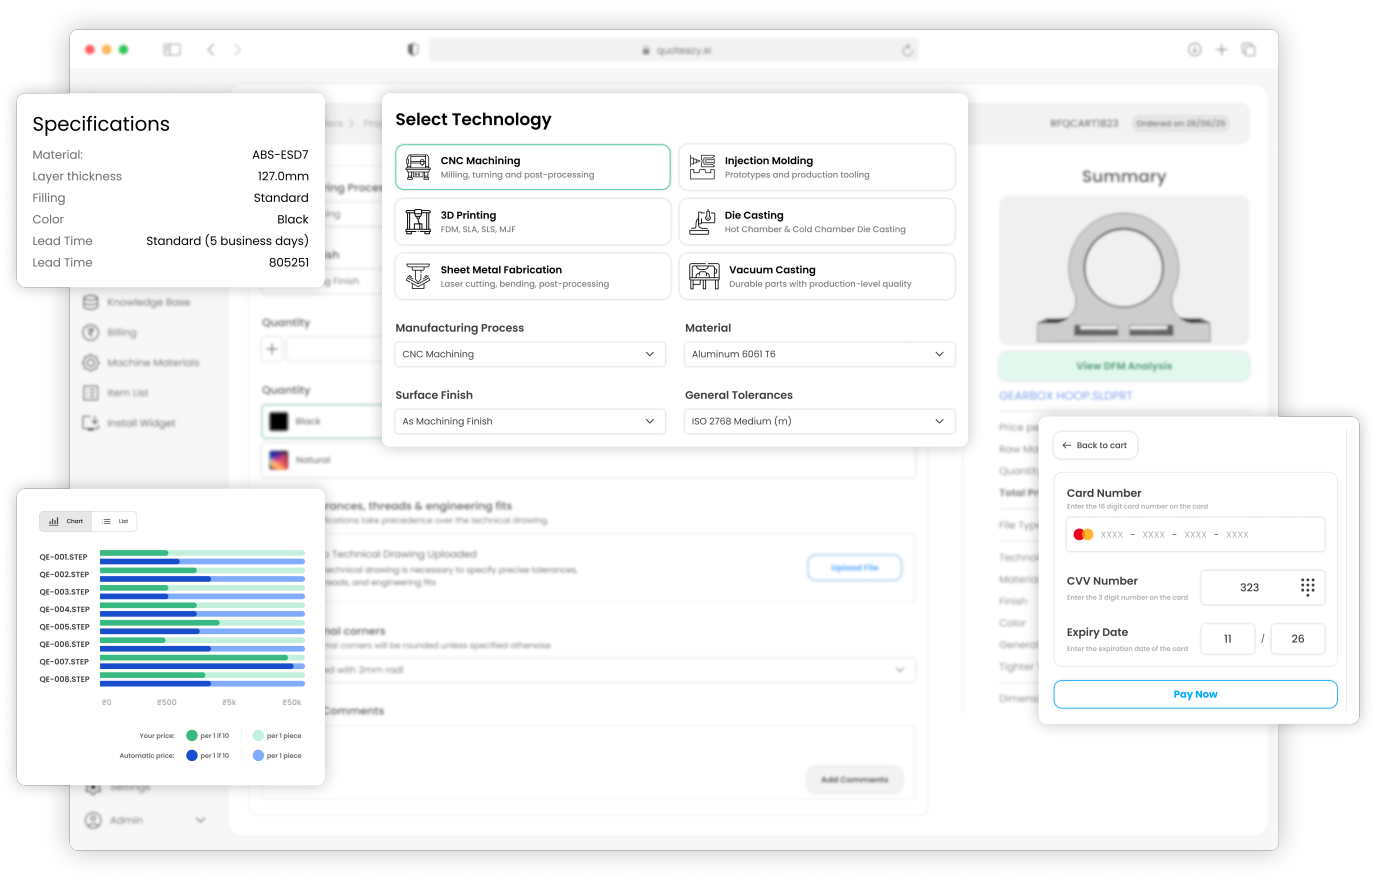Click View DFM Analysis button
Screen dimensions: 1376x880
click(1124, 366)
